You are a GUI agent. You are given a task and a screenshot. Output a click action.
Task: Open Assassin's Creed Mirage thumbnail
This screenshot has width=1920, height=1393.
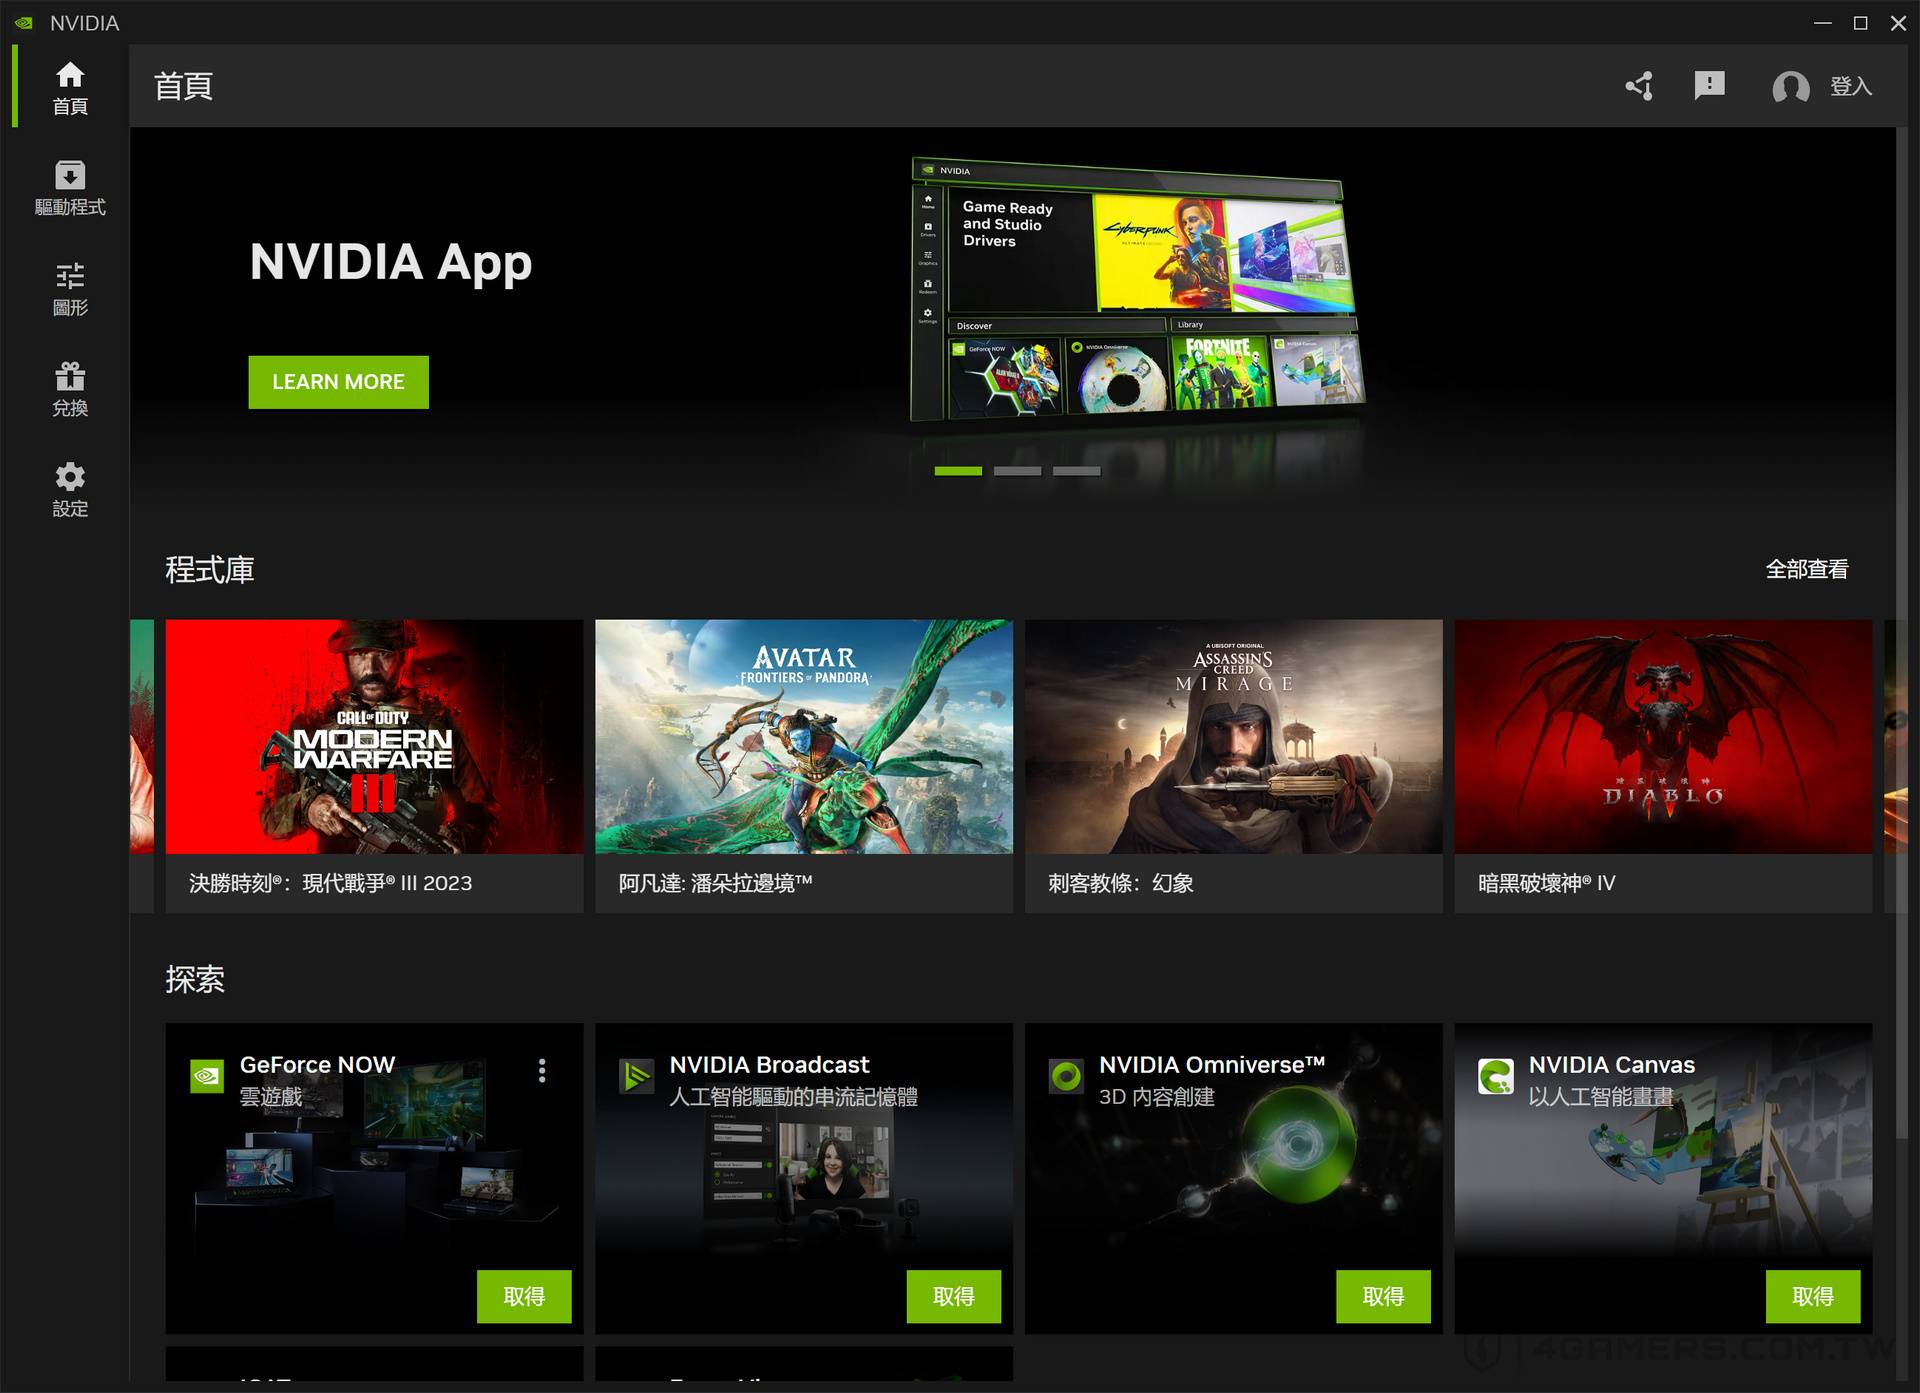[x=1233, y=736]
